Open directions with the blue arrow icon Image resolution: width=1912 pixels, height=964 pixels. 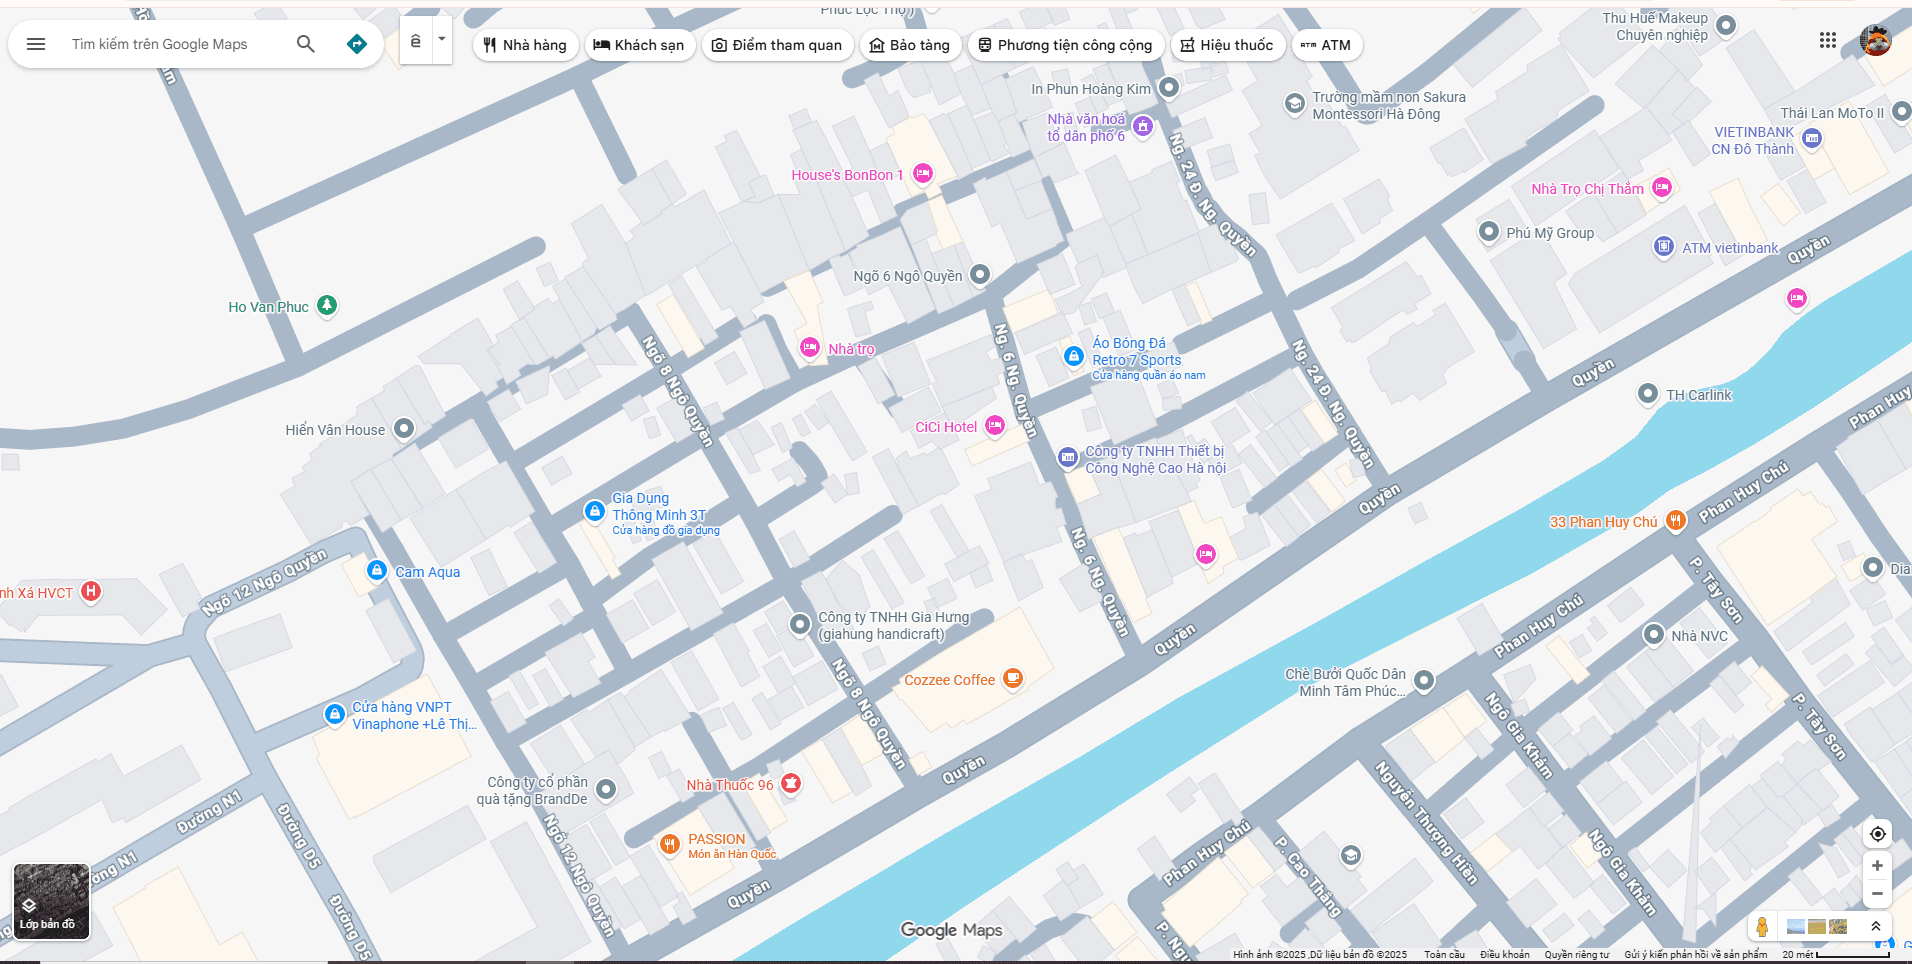tap(357, 44)
